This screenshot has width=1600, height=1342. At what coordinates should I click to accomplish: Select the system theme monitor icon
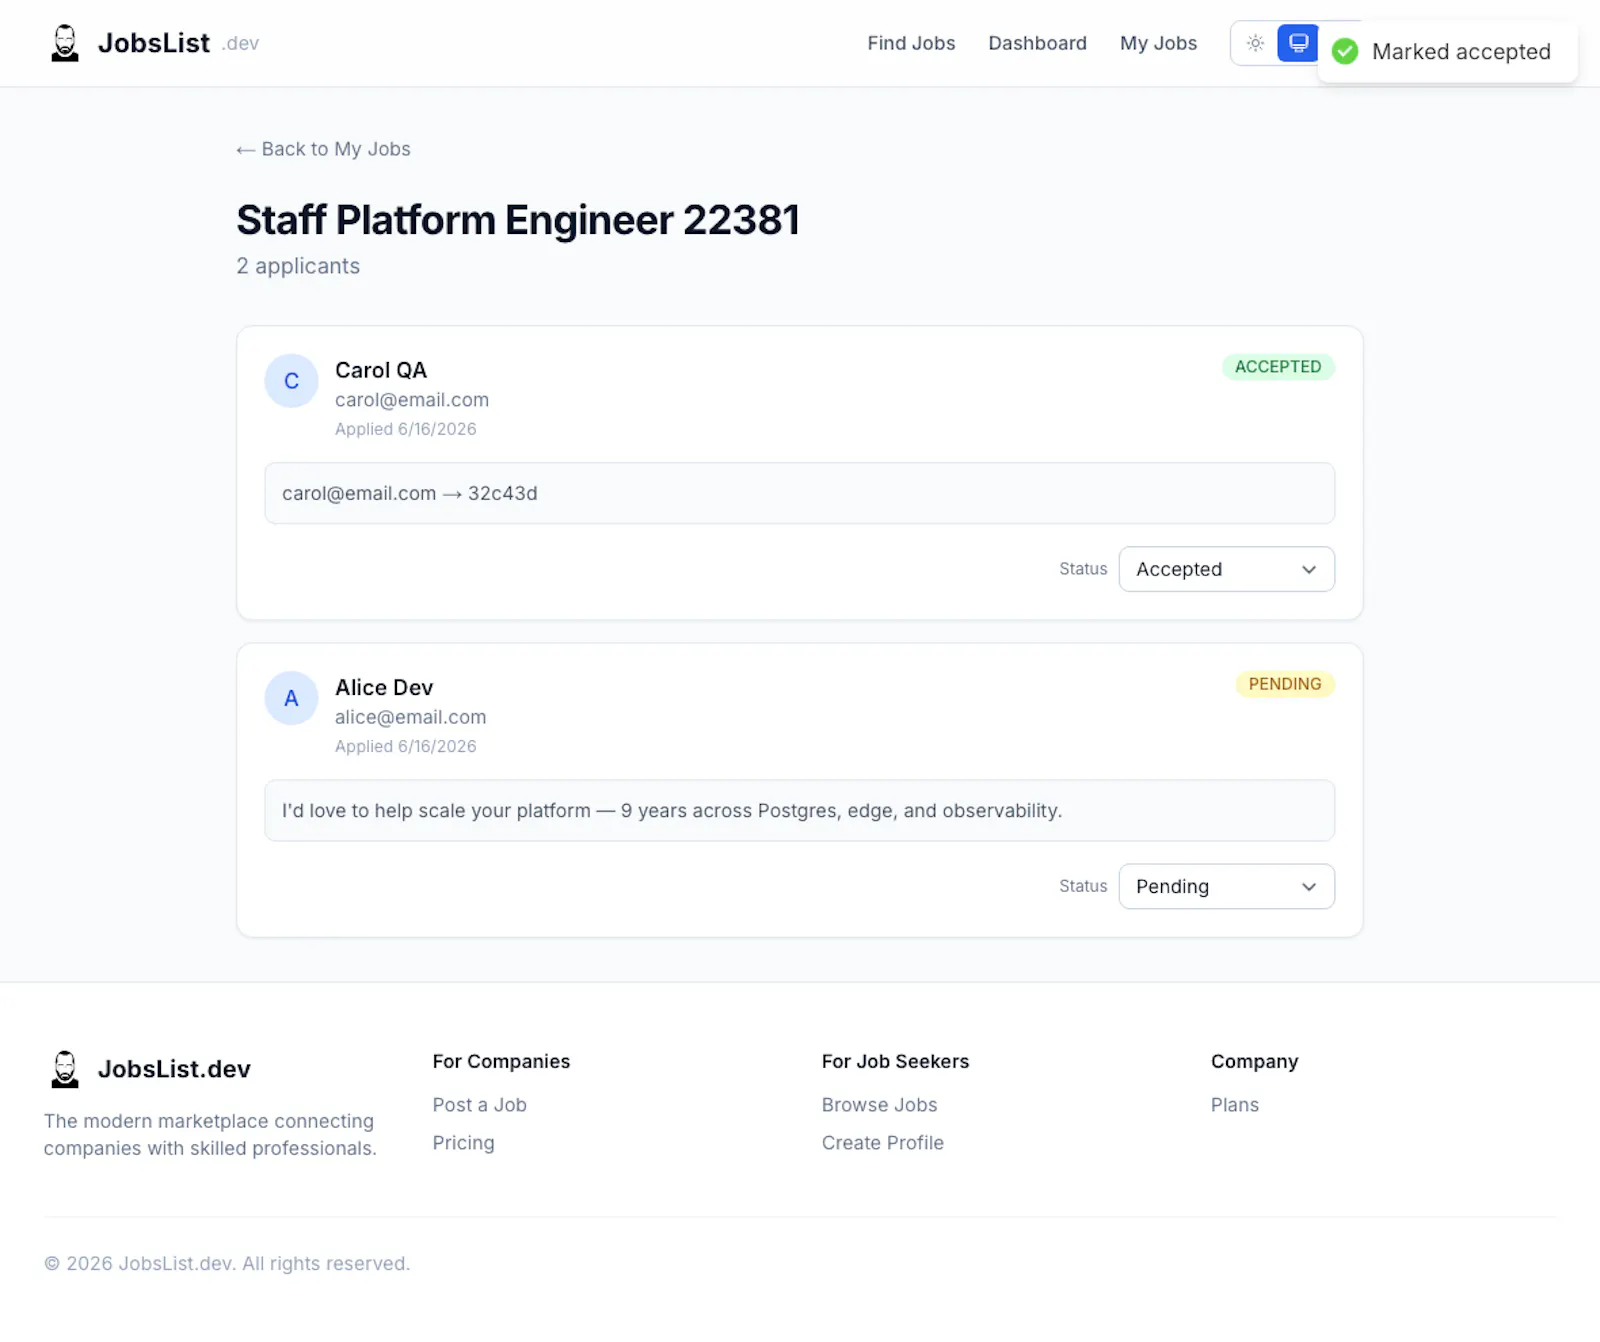point(1298,43)
